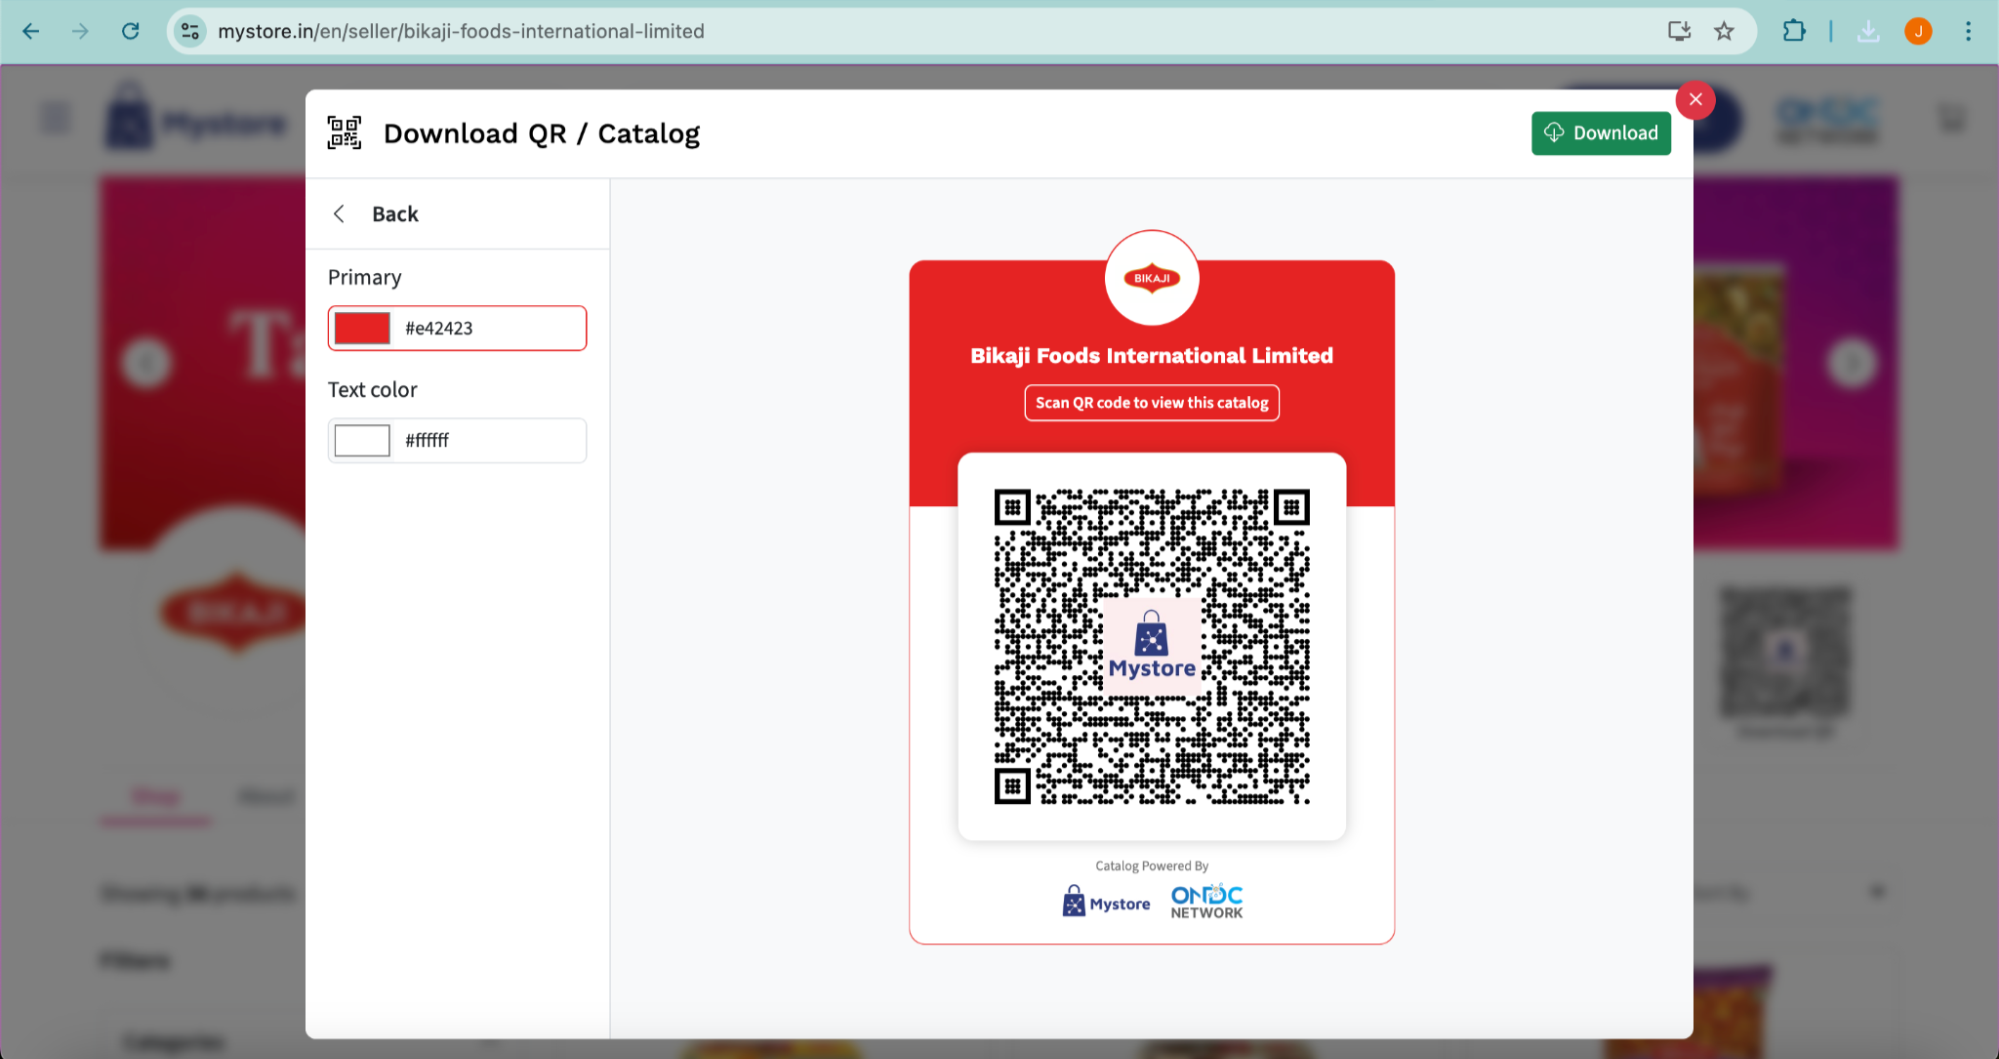The height and width of the screenshot is (1059, 1999).
Task: Click the ONDC Network logo in card footer
Action: (1206, 901)
